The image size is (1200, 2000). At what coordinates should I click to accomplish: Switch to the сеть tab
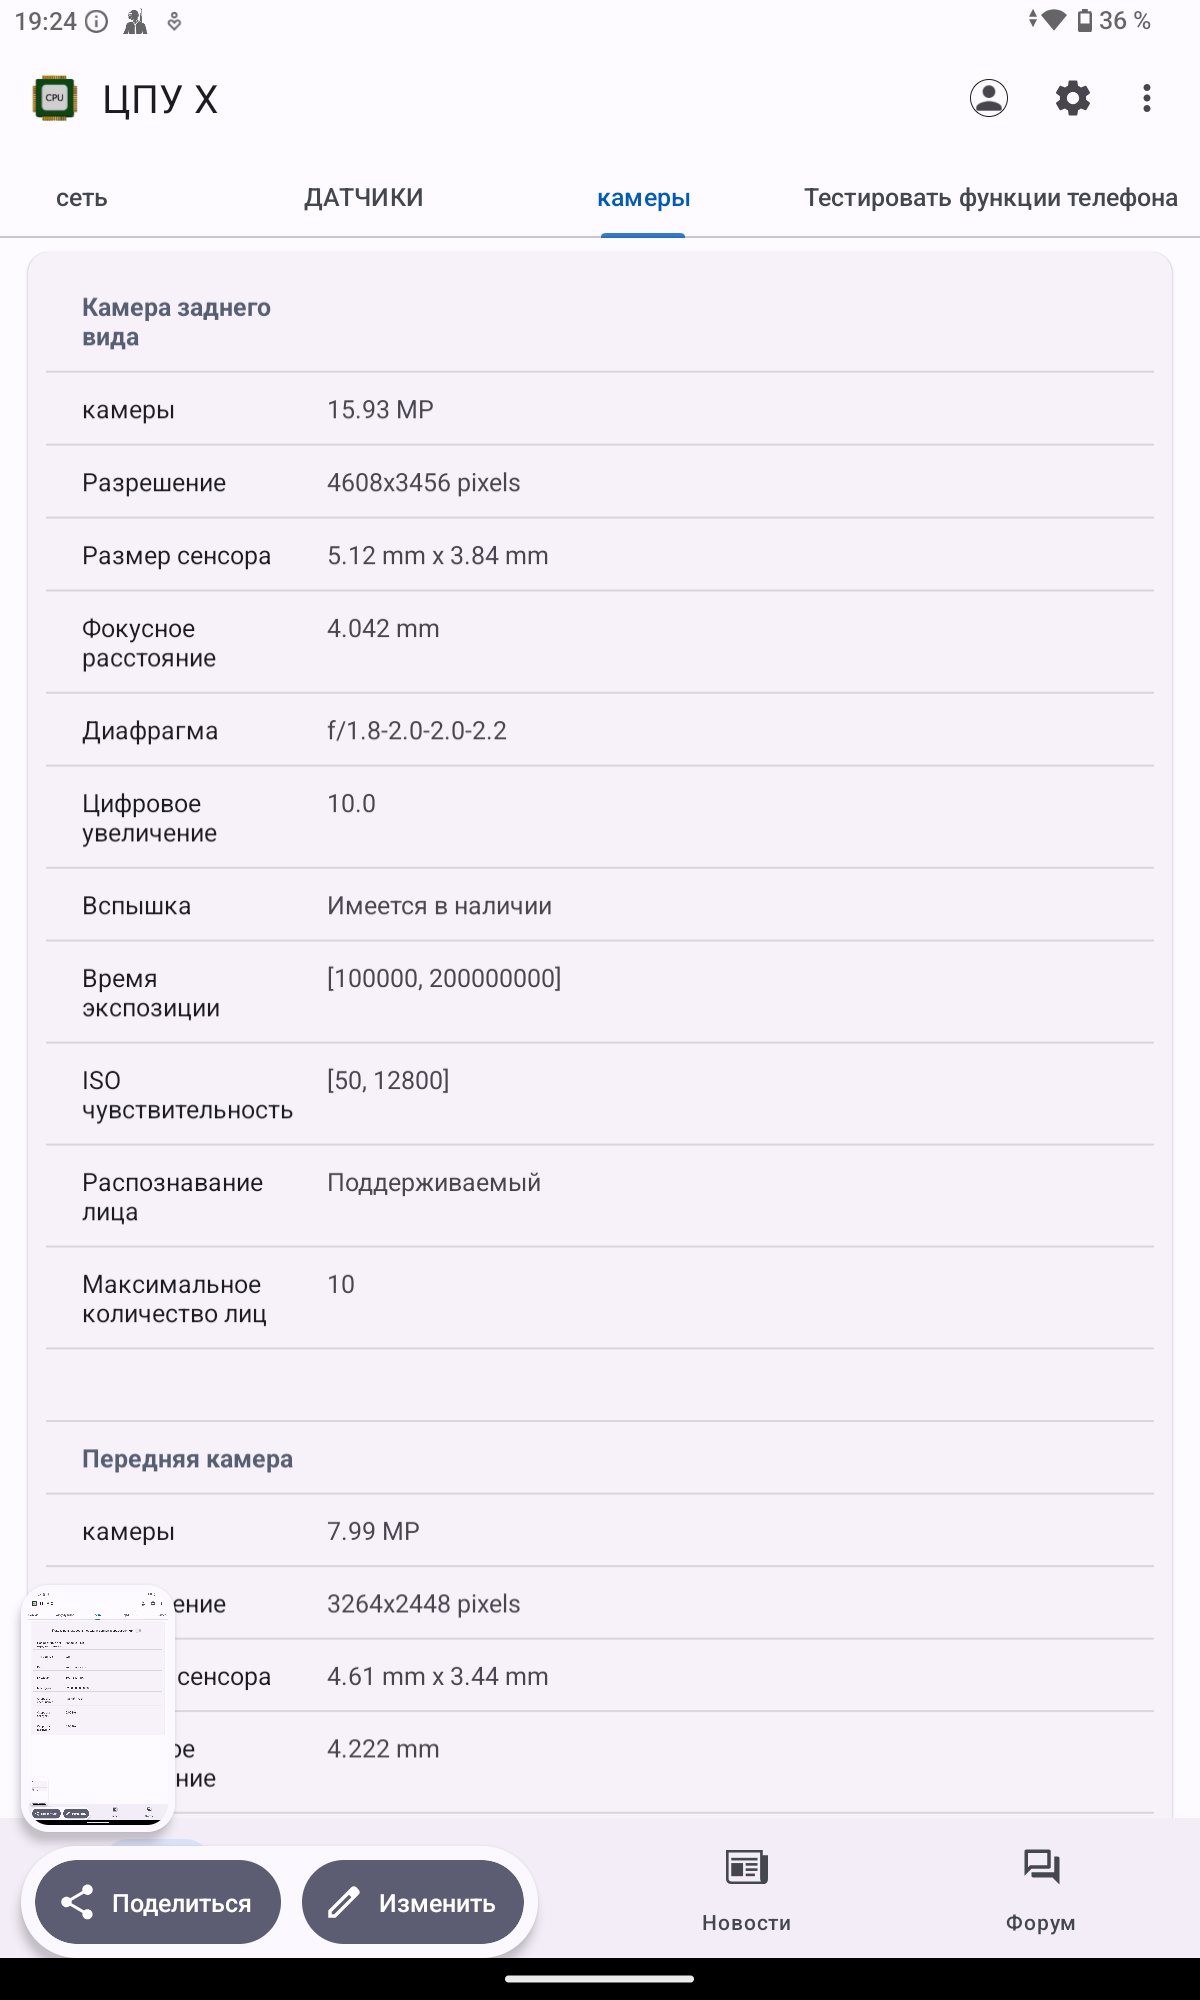click(x=81, y=198)
